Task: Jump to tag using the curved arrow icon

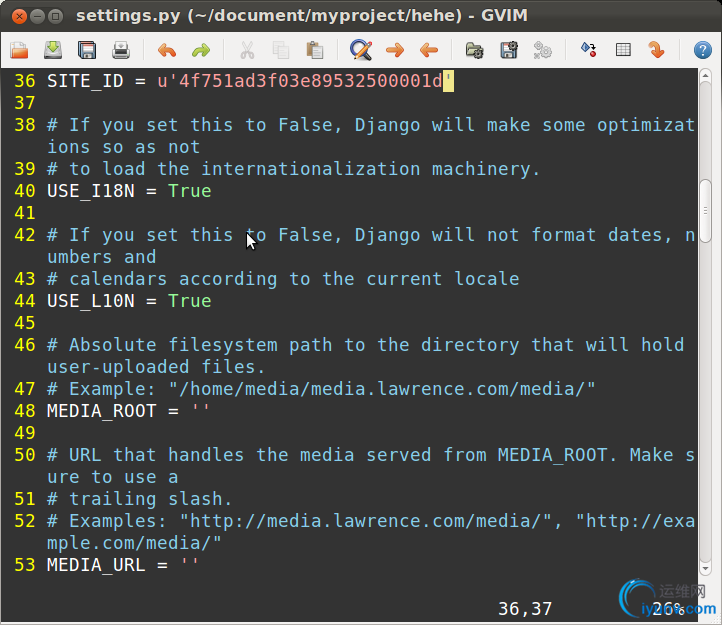Action: [657, 50]
